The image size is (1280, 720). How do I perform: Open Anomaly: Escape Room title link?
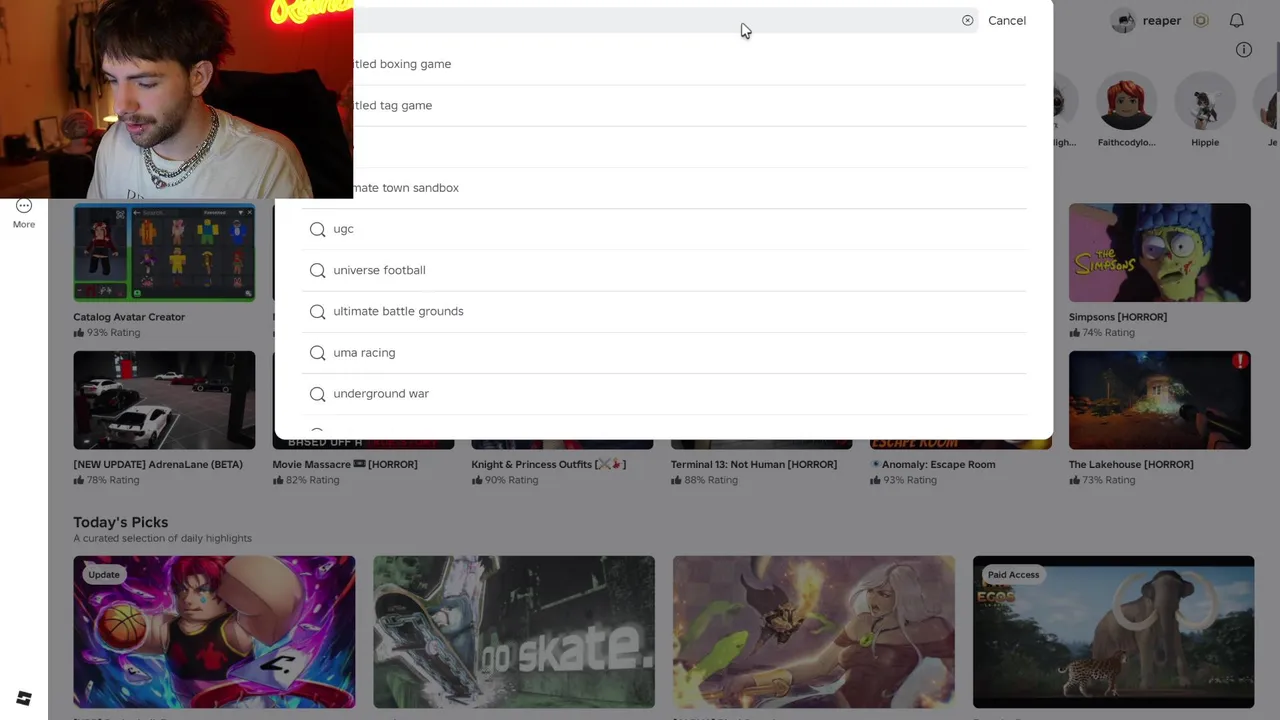tap(932, 464)
